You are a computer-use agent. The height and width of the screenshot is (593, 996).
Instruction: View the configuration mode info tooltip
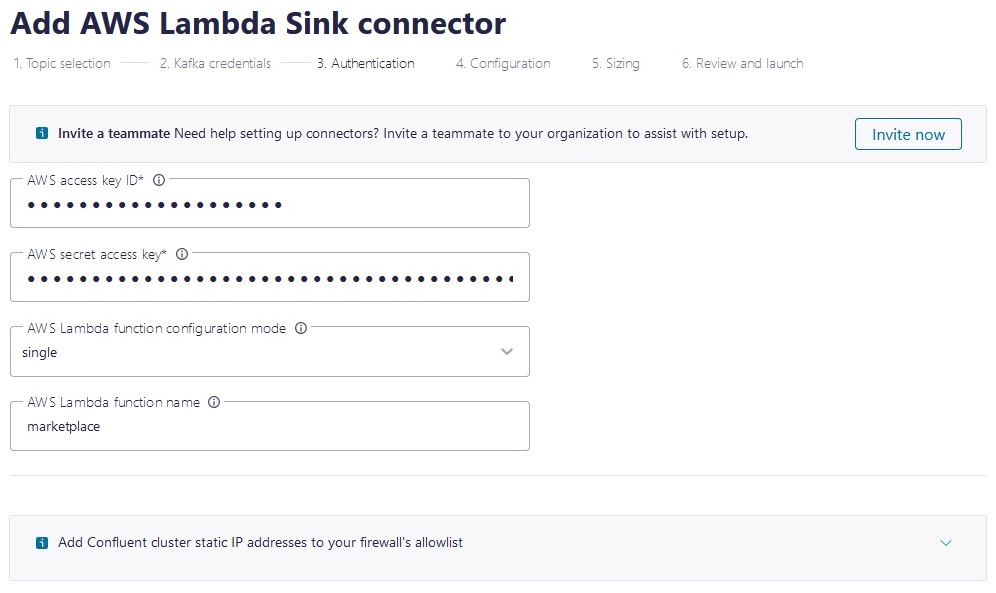[301, 328]
